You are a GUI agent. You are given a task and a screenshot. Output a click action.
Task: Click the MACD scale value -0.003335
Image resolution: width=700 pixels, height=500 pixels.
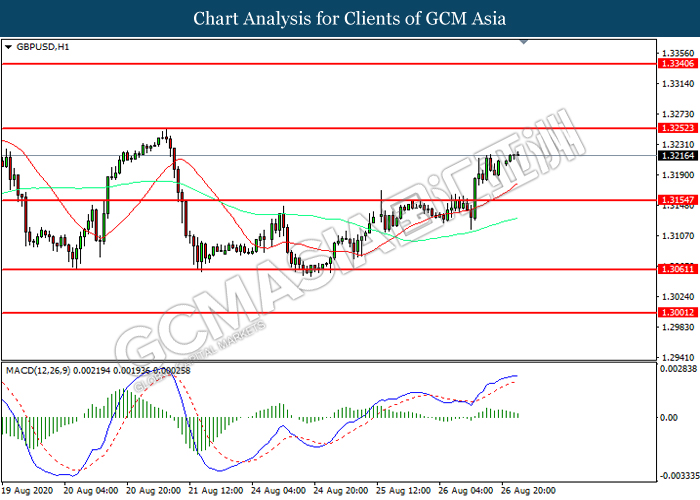pyautogui.click(x=679, y=476)
